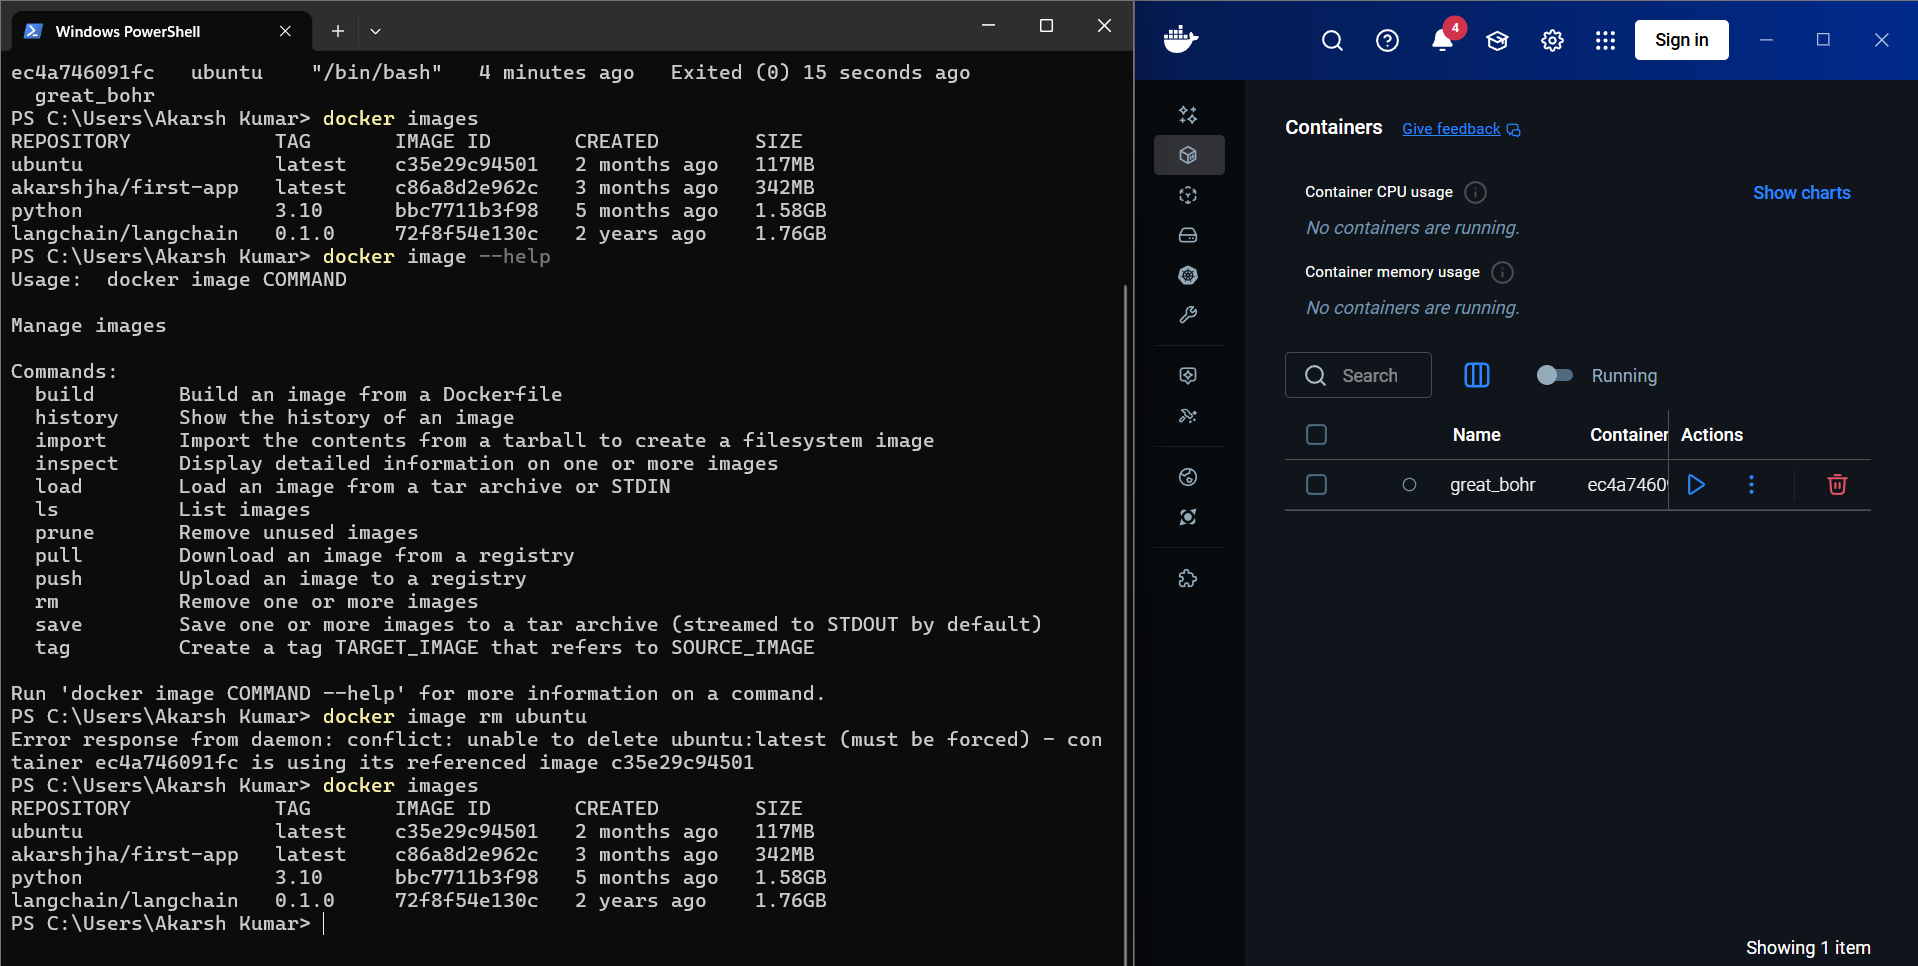Click the Docker settings gear icon
This screenshot has width=1918, height=966.
(1551, 40)
